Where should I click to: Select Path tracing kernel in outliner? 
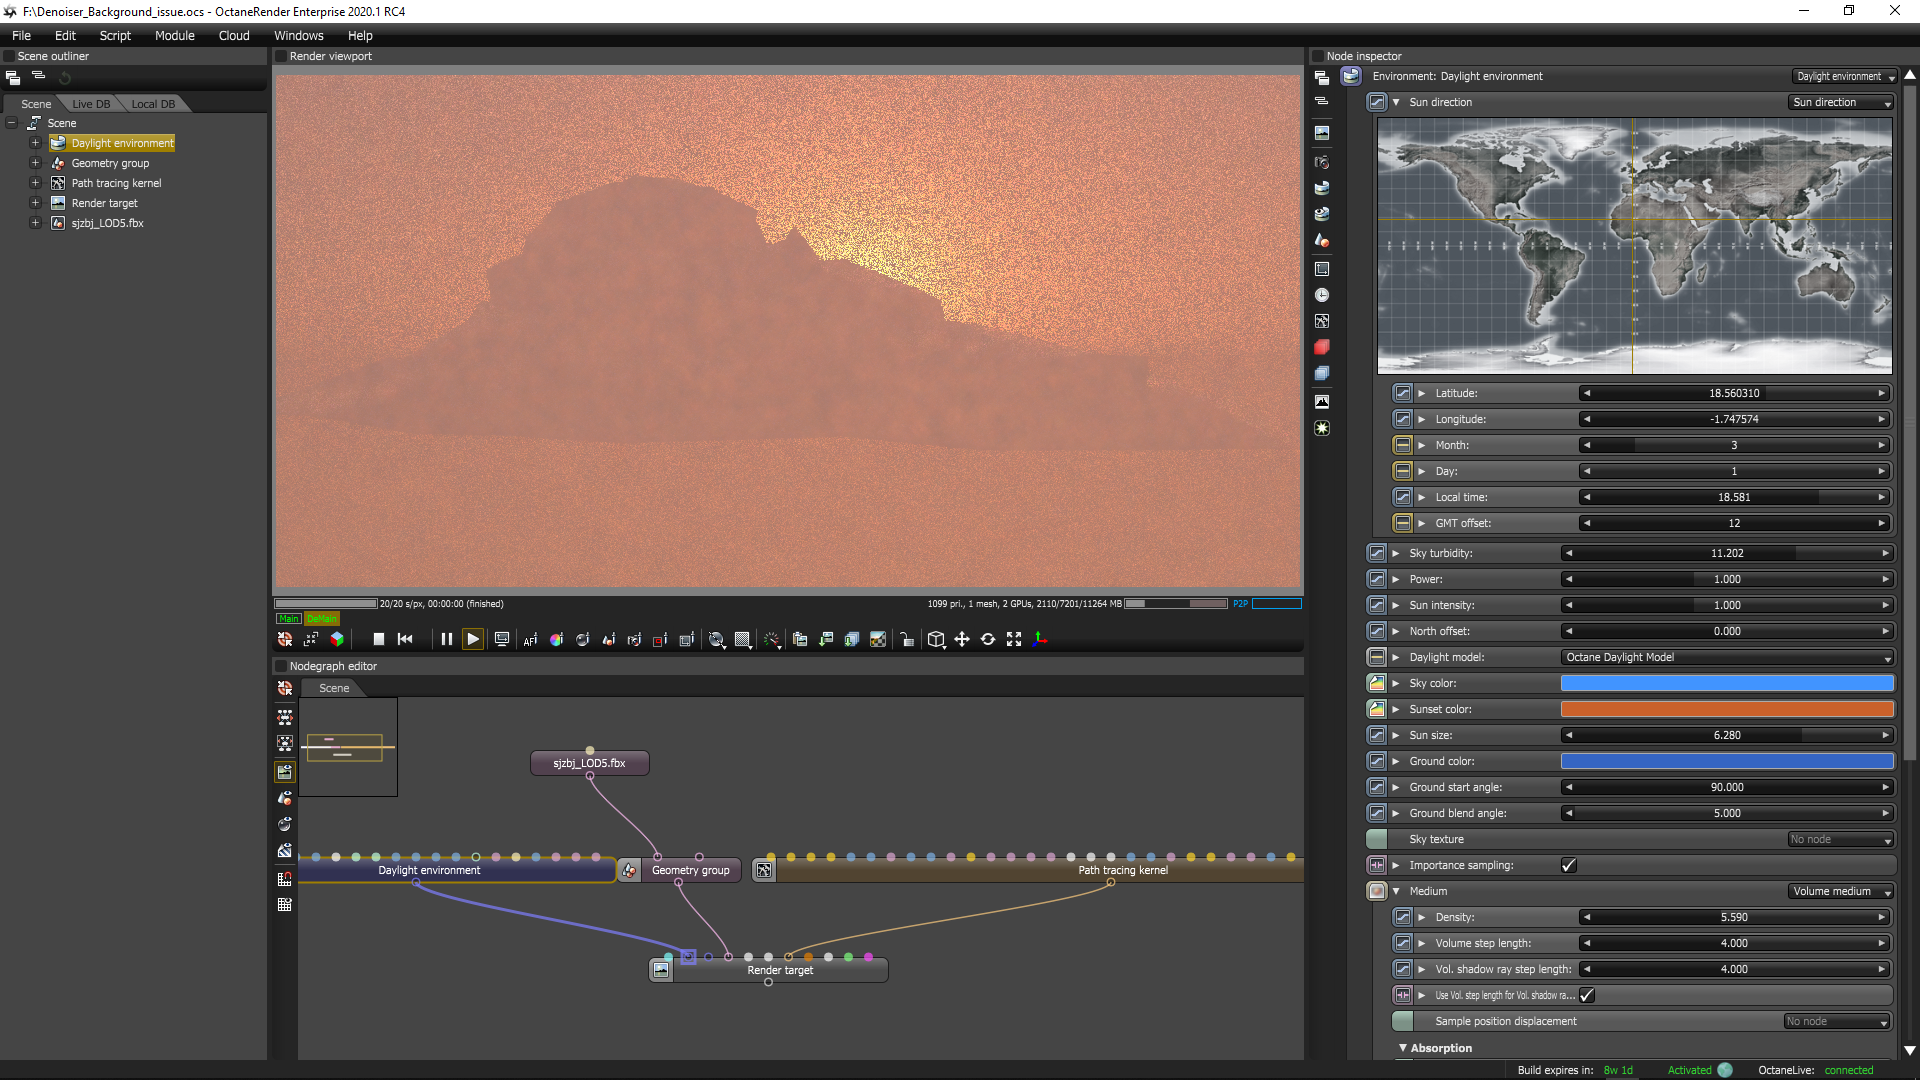click(x=116, y=183)
